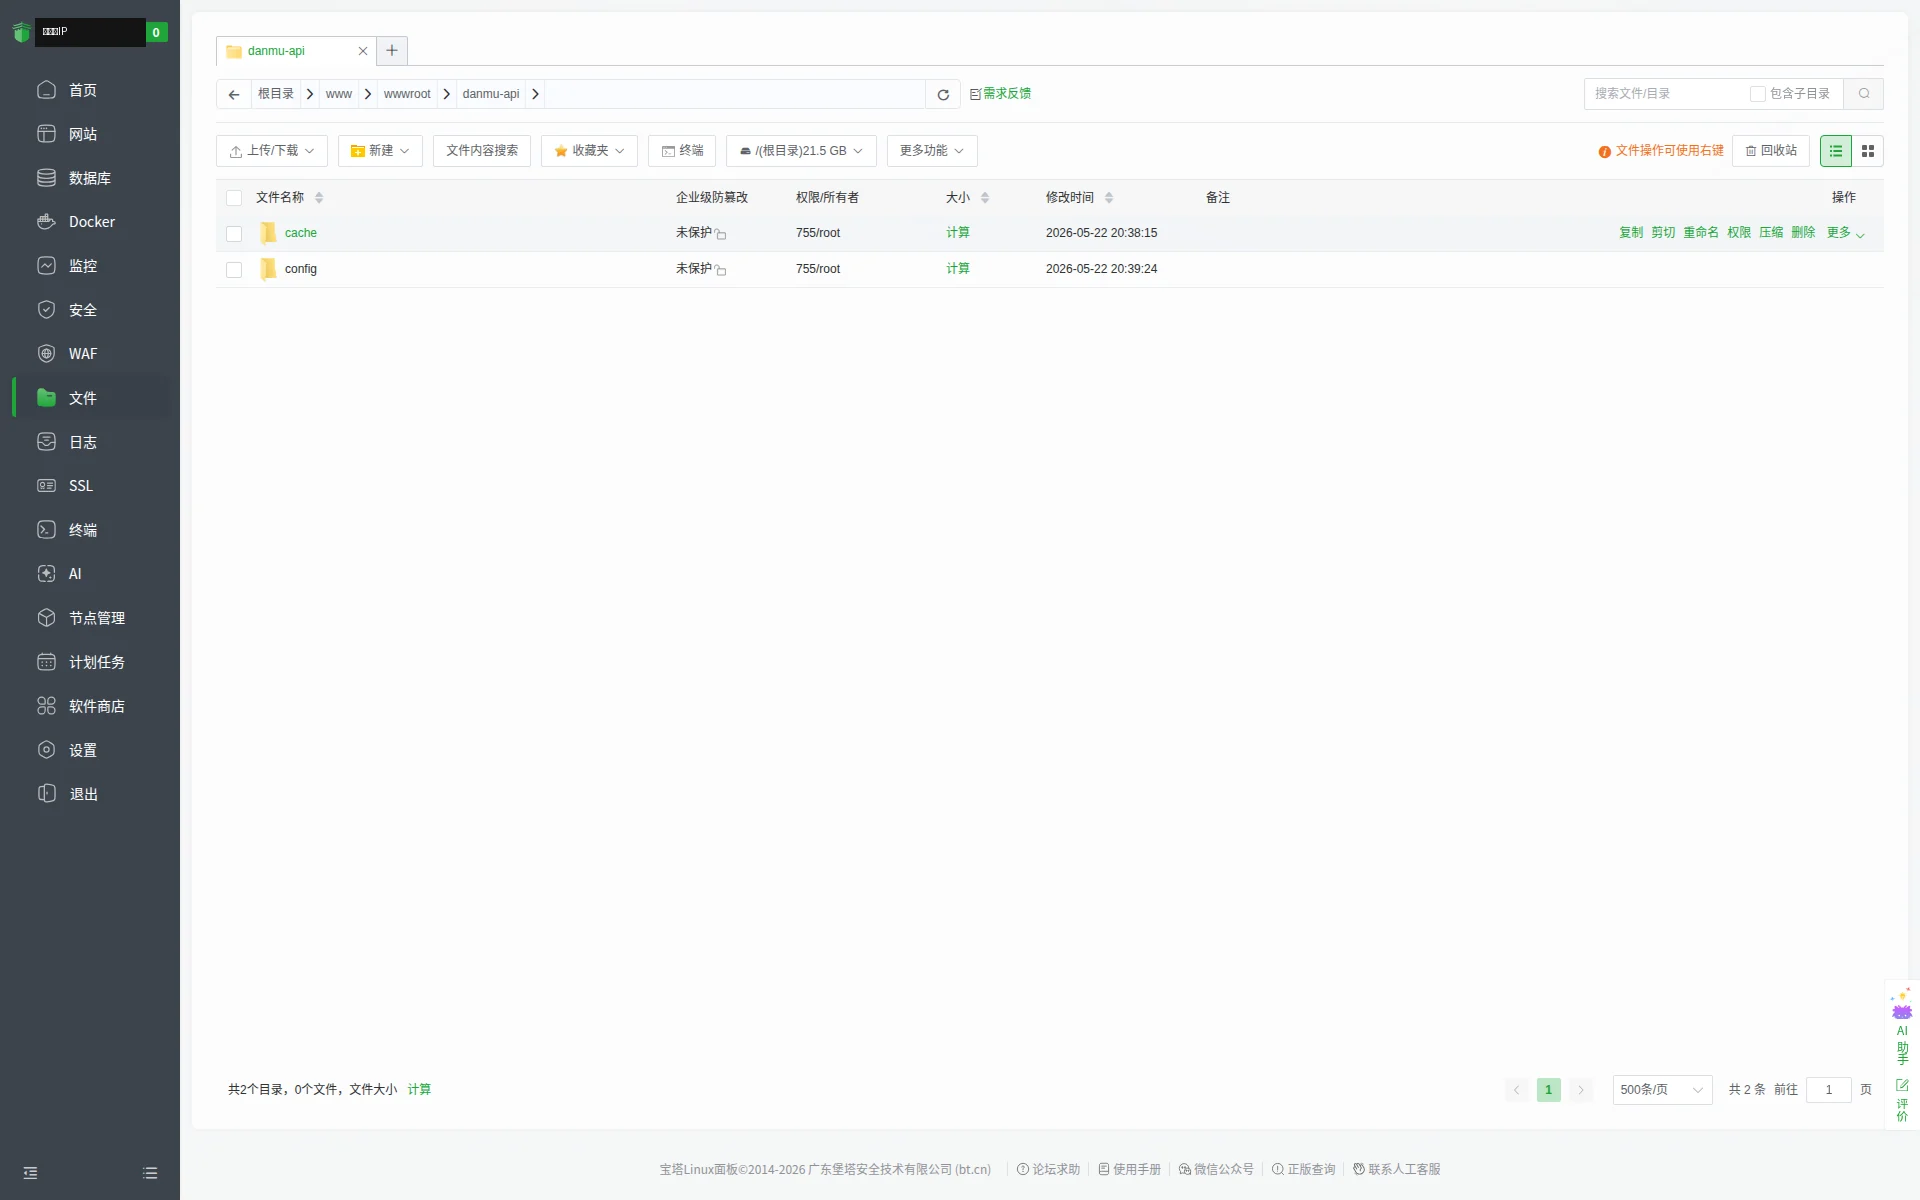The height and width of the screenshot is (1200, 1920).
Task: Open the cache folder name
Action: [x=300, y=233]
